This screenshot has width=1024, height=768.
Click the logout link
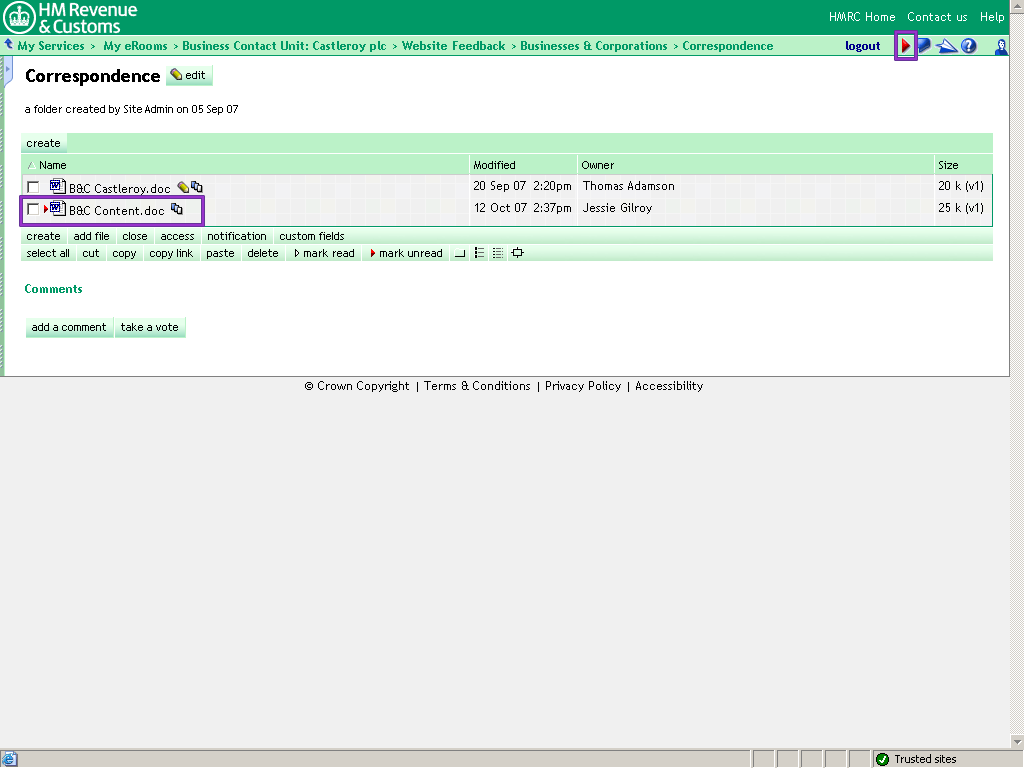click(x=862, y=46)
